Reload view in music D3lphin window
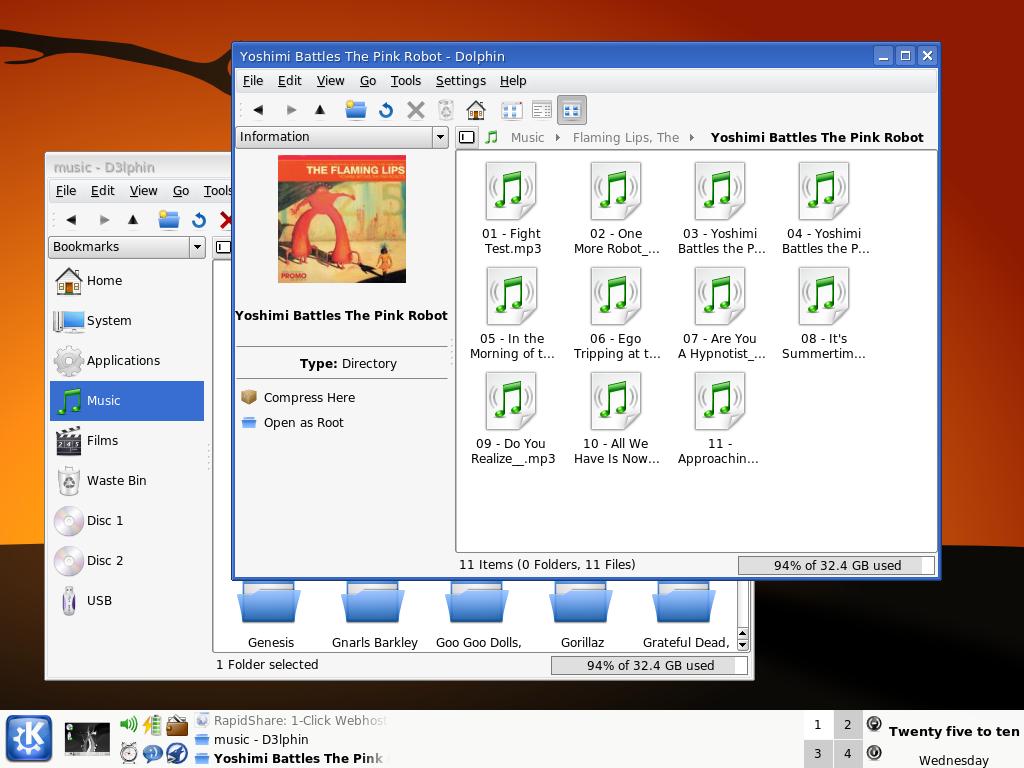The image size is (1024, 768). click(199, 220)
